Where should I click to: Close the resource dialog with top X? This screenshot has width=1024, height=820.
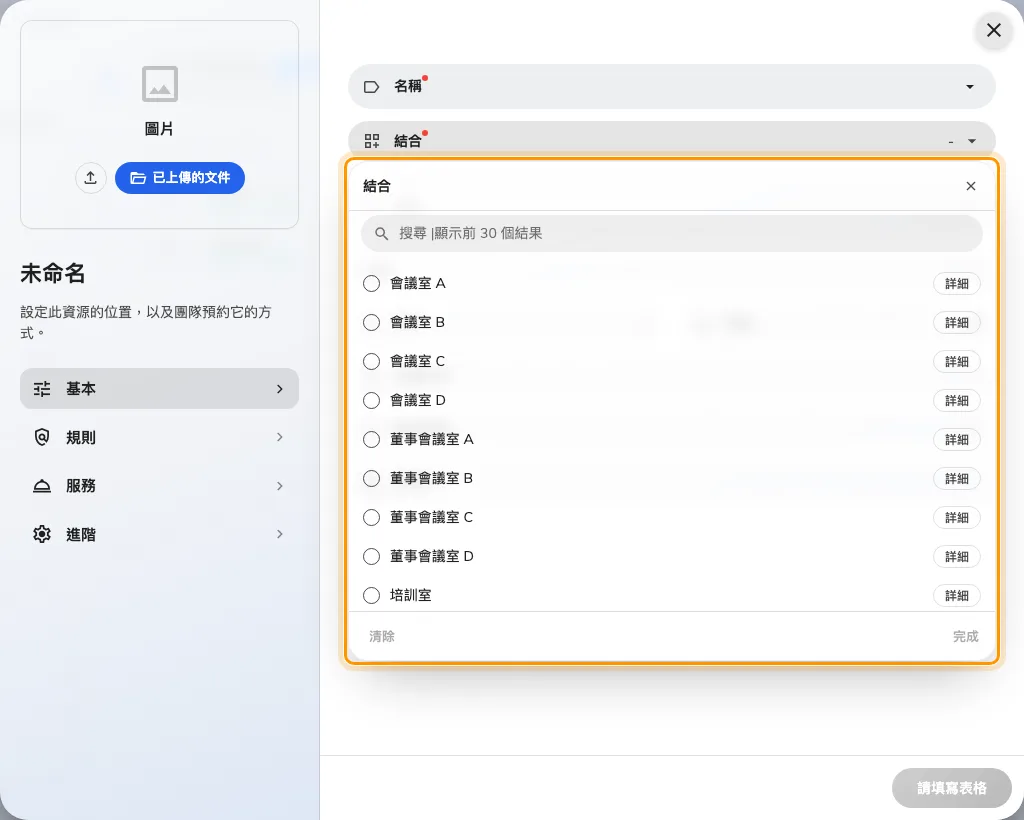point(994,30)
